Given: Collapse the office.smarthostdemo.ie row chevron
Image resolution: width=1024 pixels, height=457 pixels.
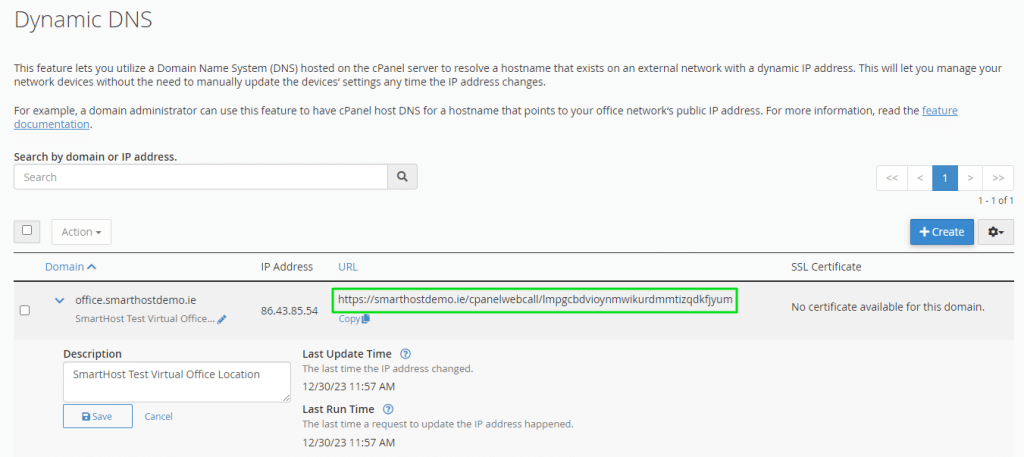Looking at the screenshot, I should click(x=59, y=300).
